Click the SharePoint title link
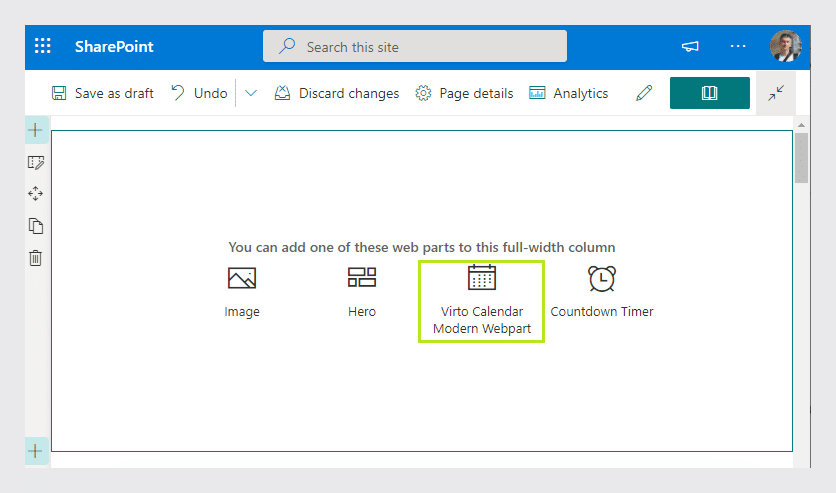Screen dimensions: 836x493 click(114, 47)
